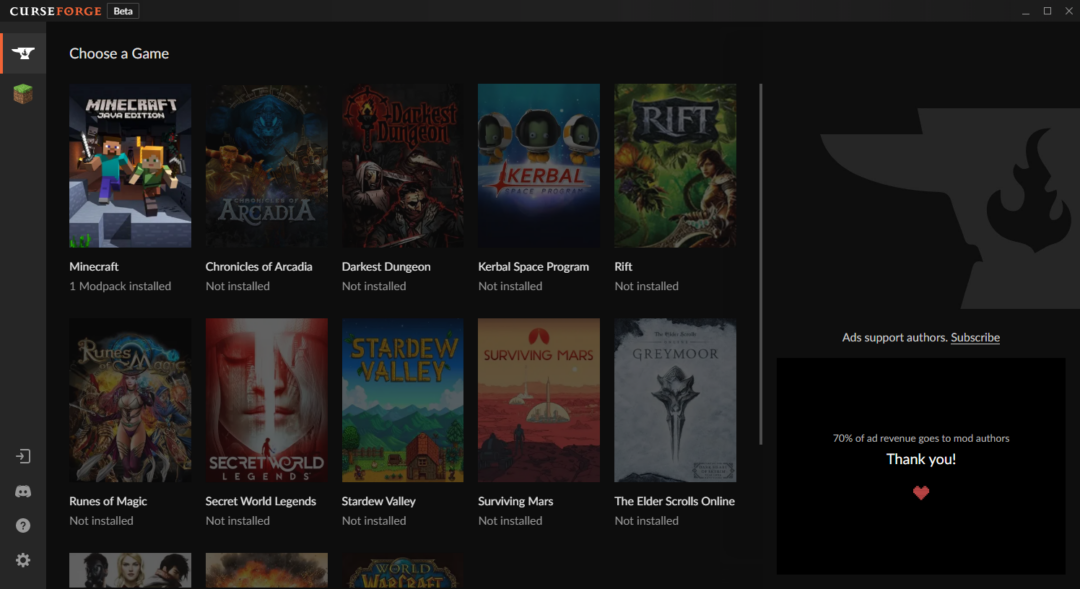Select the World of Warcraft cover art
Viewport: 1080px width, 589px height.
(403, 571)
